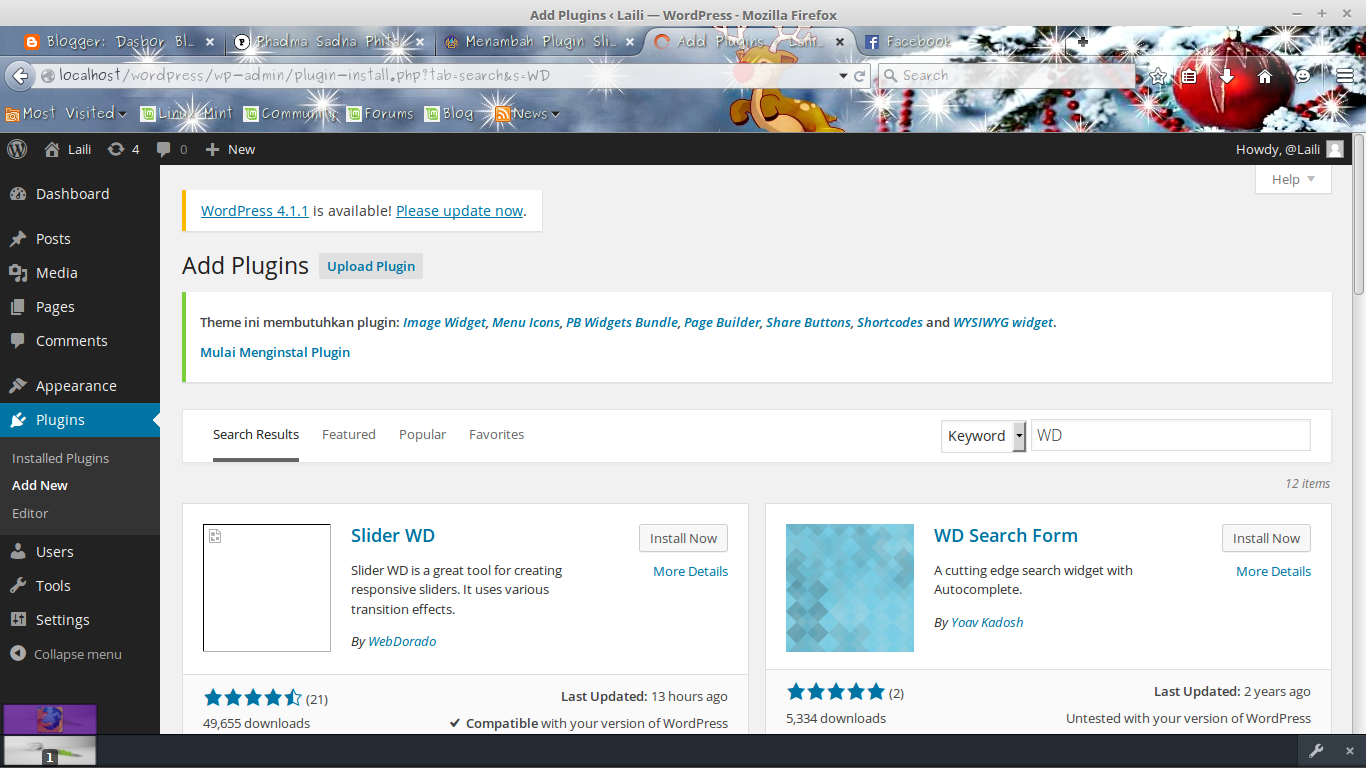The image size is (1366, 768).
Task: Click the WD Search Form plugin thumbnail
Action: pos(850,588)
